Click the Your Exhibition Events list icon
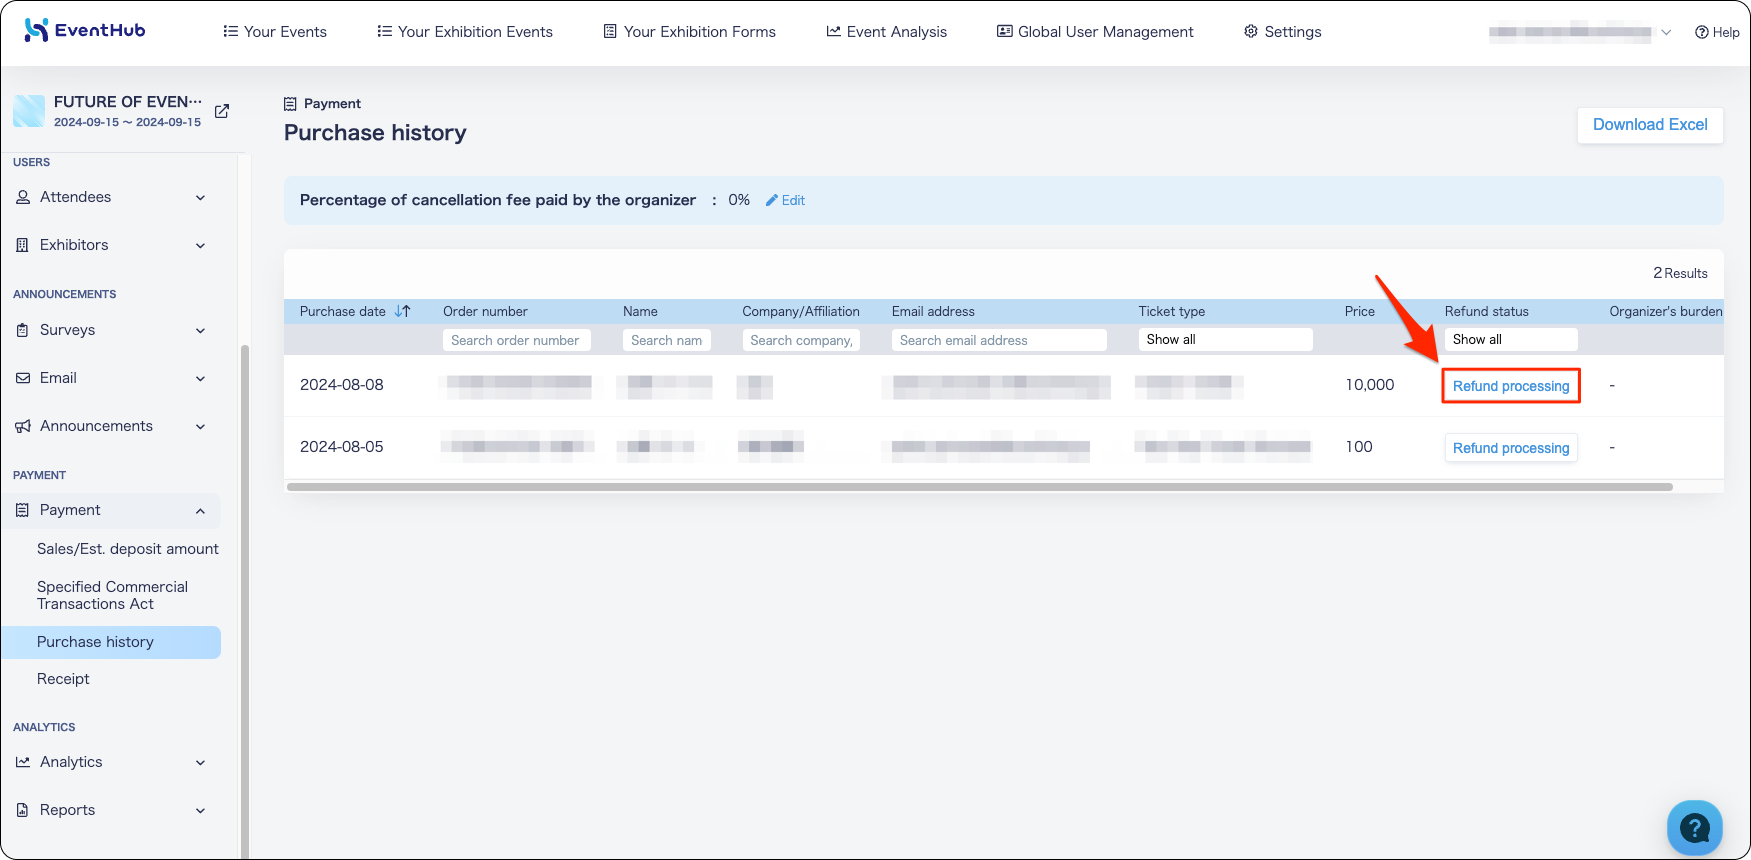Viewport: 1751px width, 860px height. pyautogui.click(x=385, y=31)
